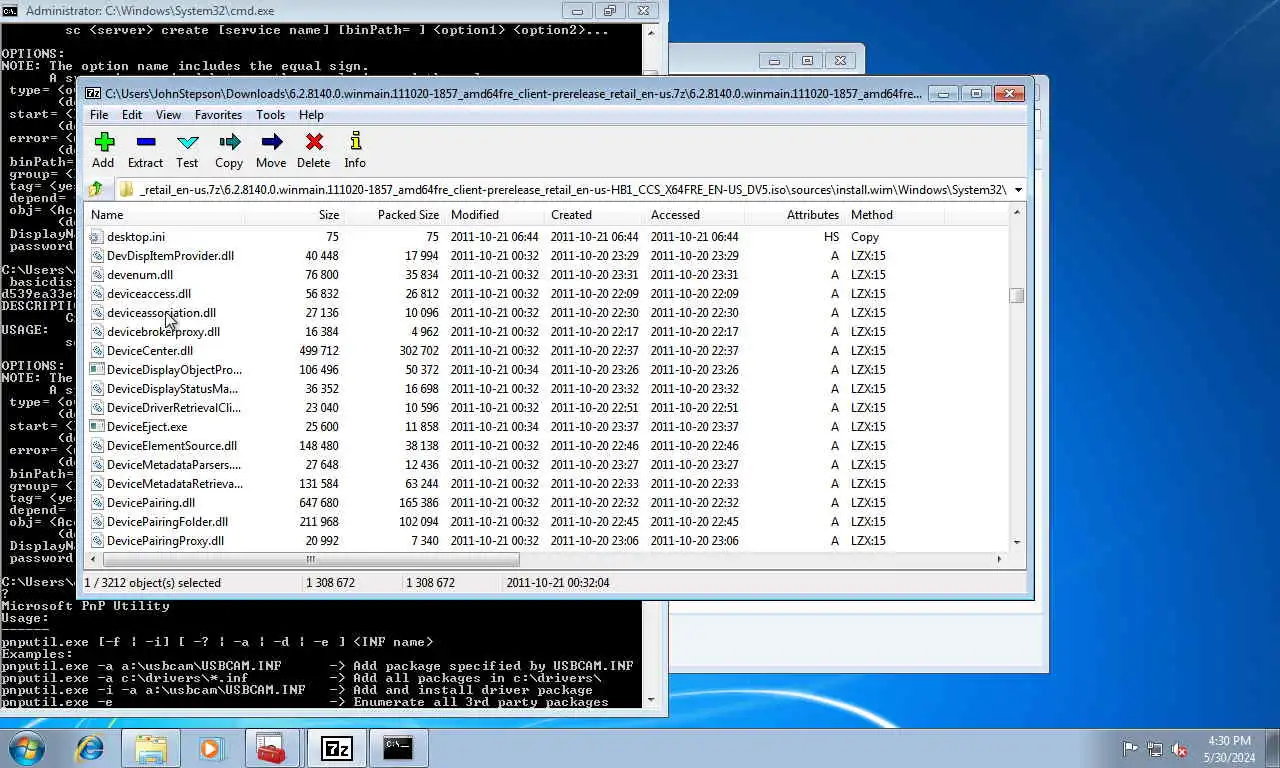Viewport: 1280px width, 768px height.
Task: Select DevDispItemProvider.dll row
Action: pyautogui.click(x=548, y=256)
